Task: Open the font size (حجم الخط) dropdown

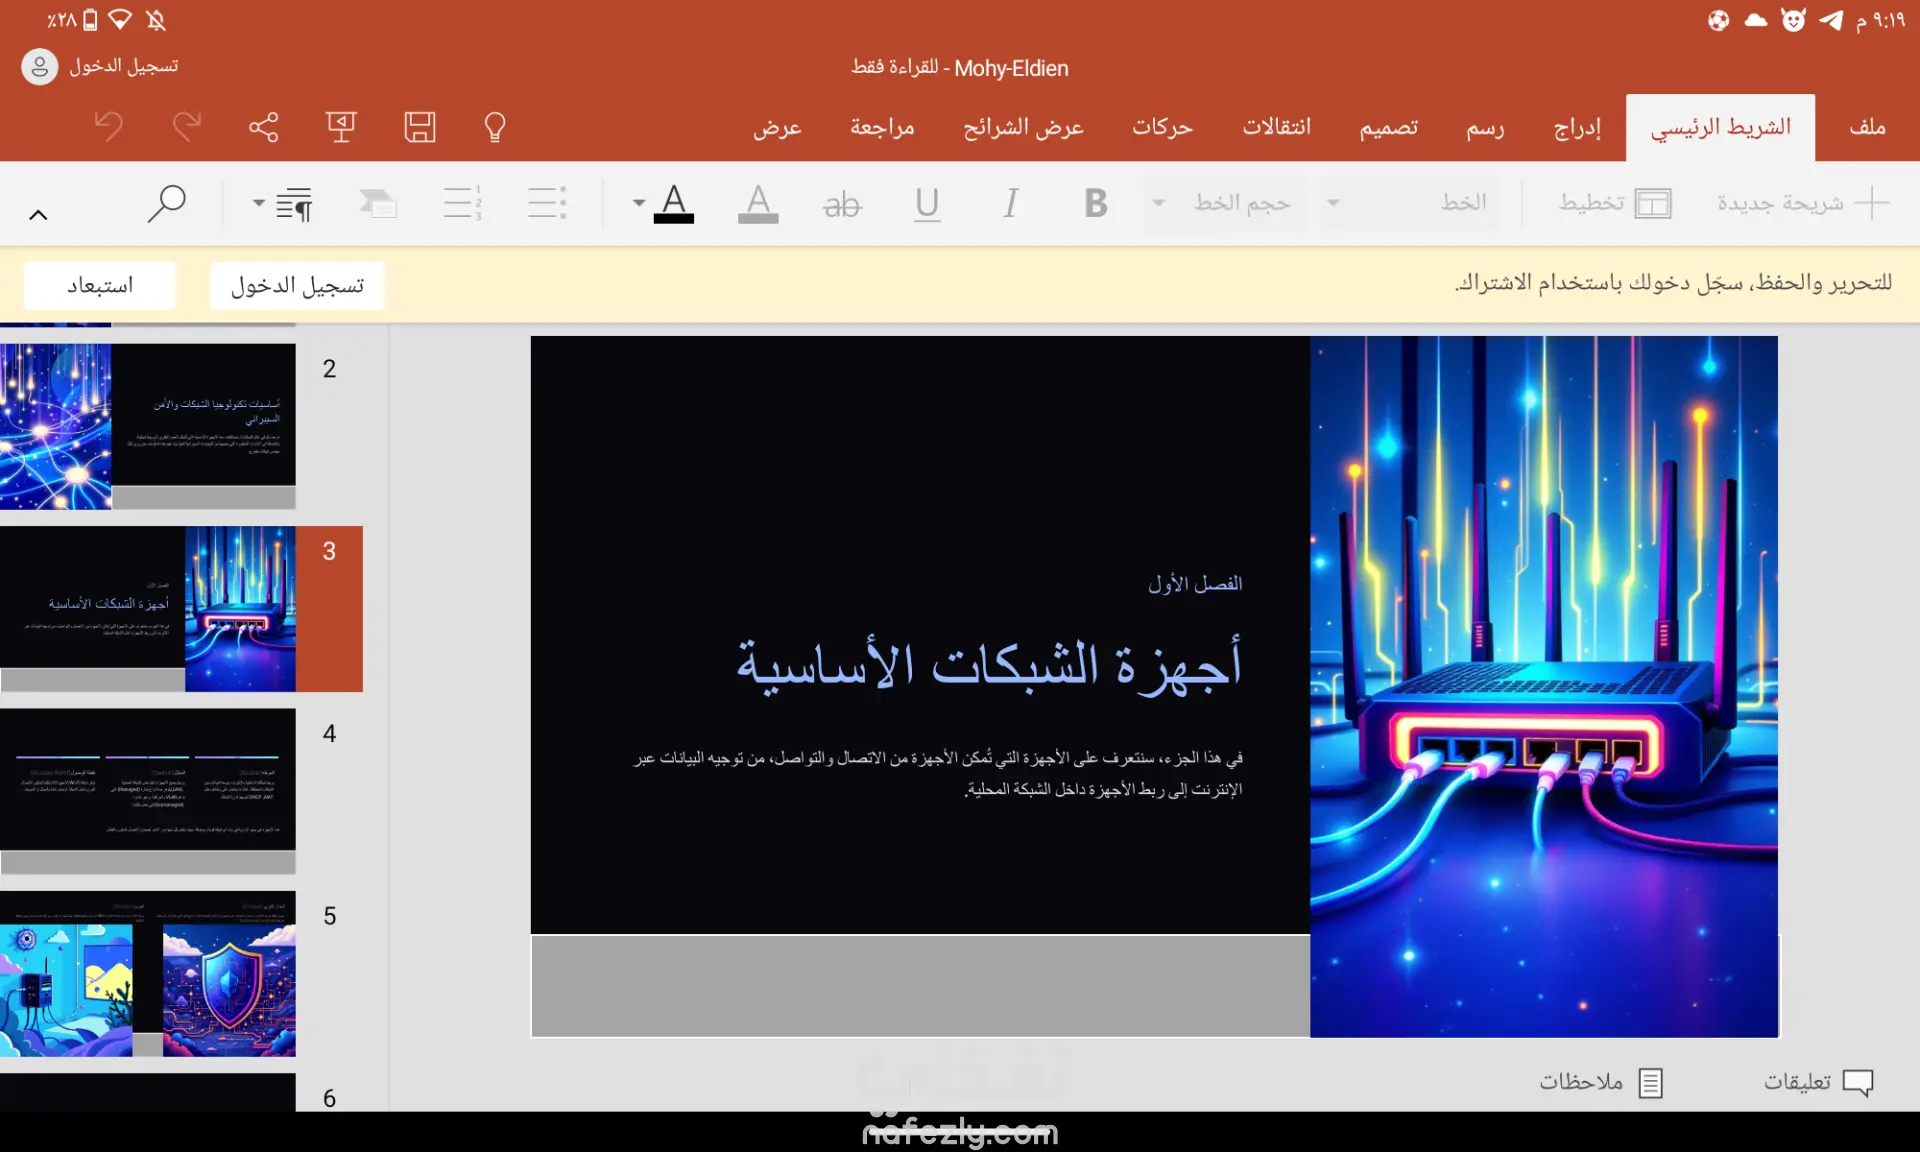Action: [x=1225, y=203]
